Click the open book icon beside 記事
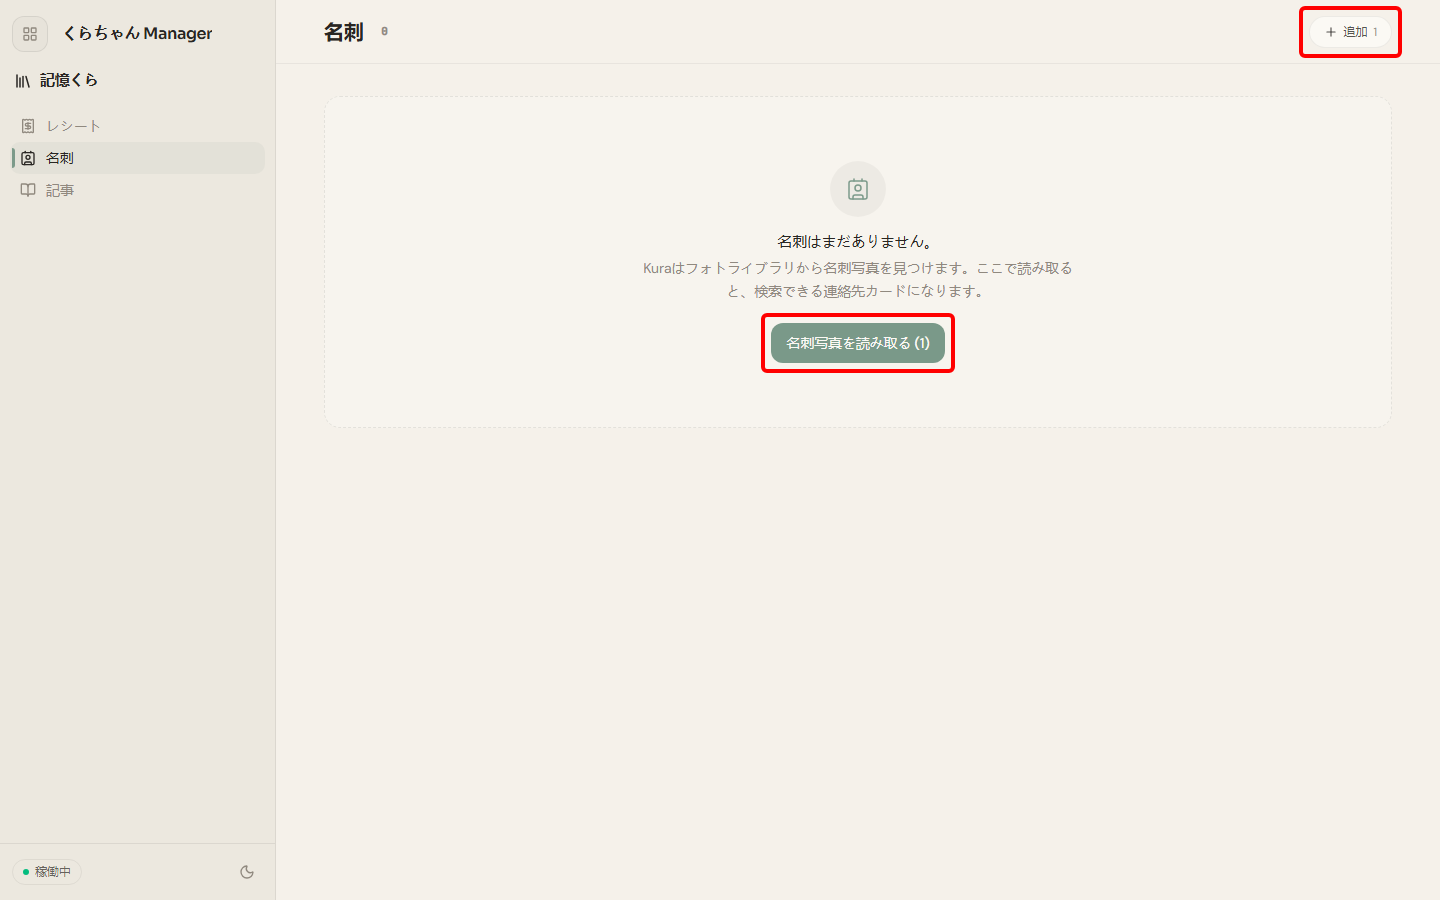This screenshot has width=1440, height=900. 28,190
